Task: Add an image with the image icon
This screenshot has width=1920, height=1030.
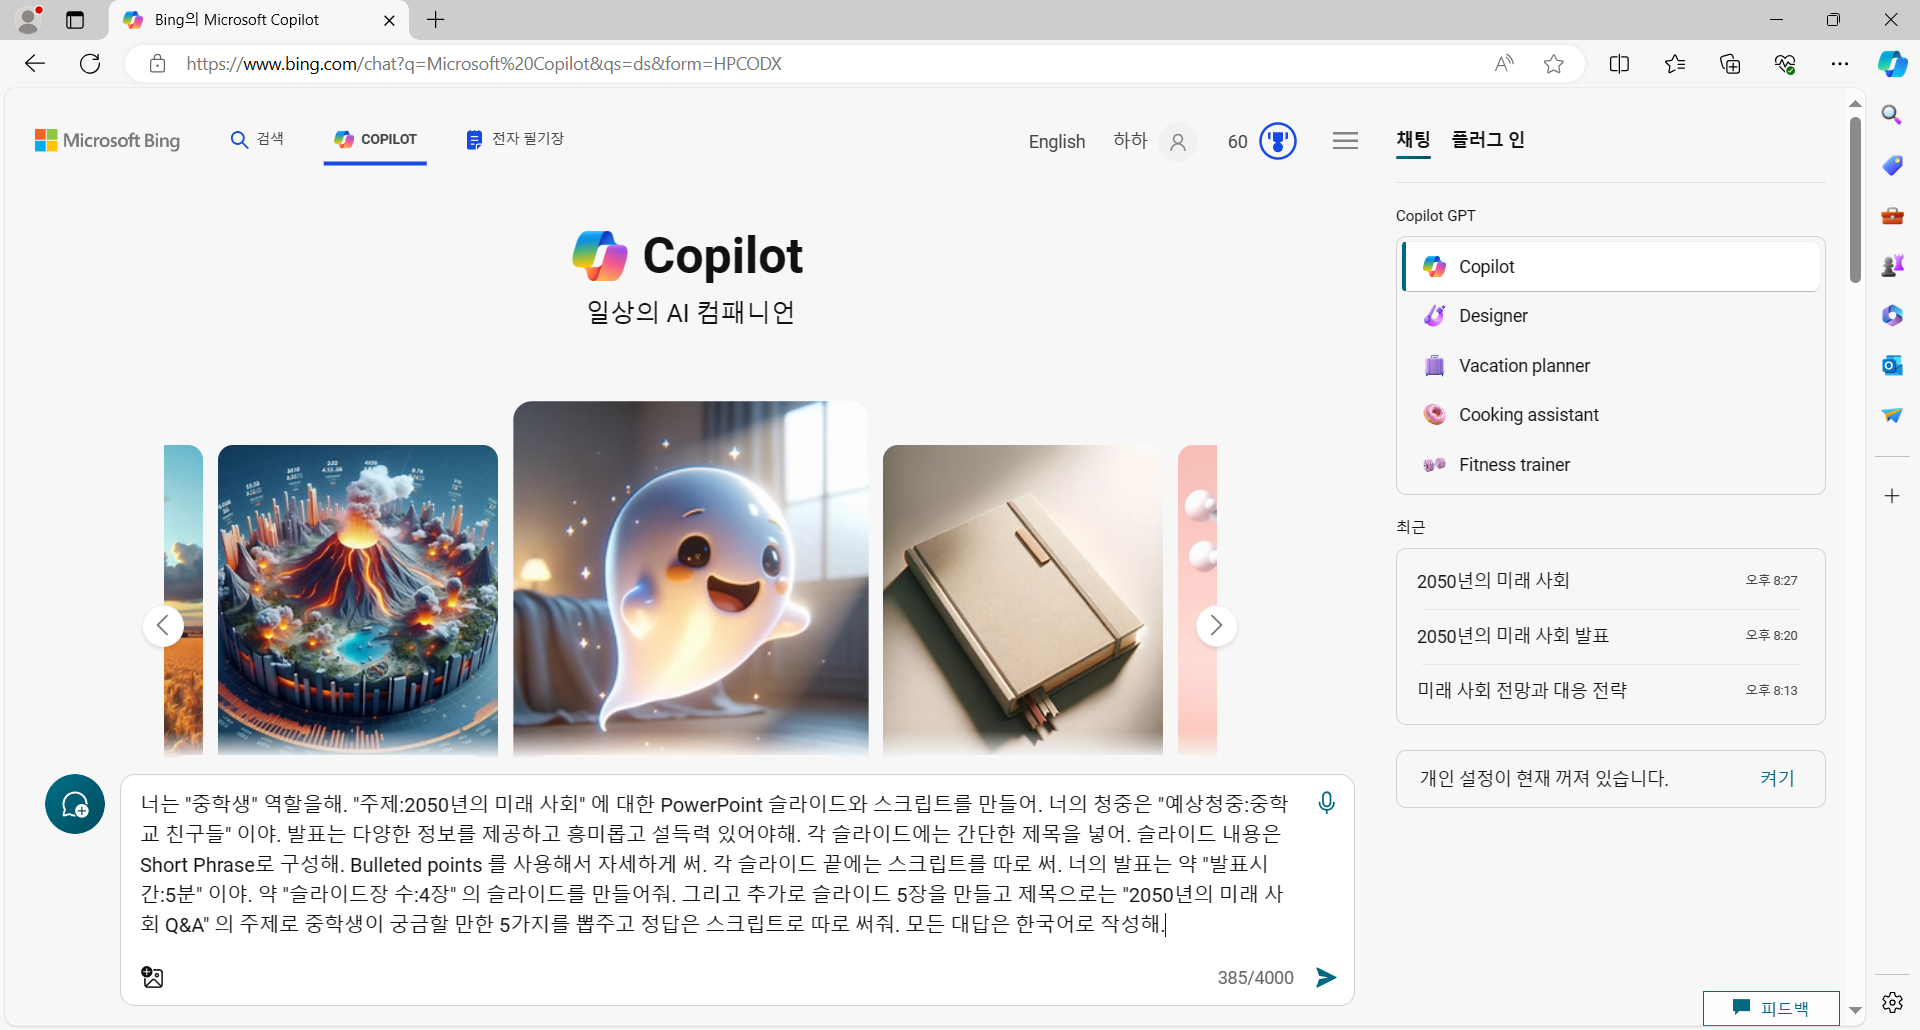Action: point(152,977)
